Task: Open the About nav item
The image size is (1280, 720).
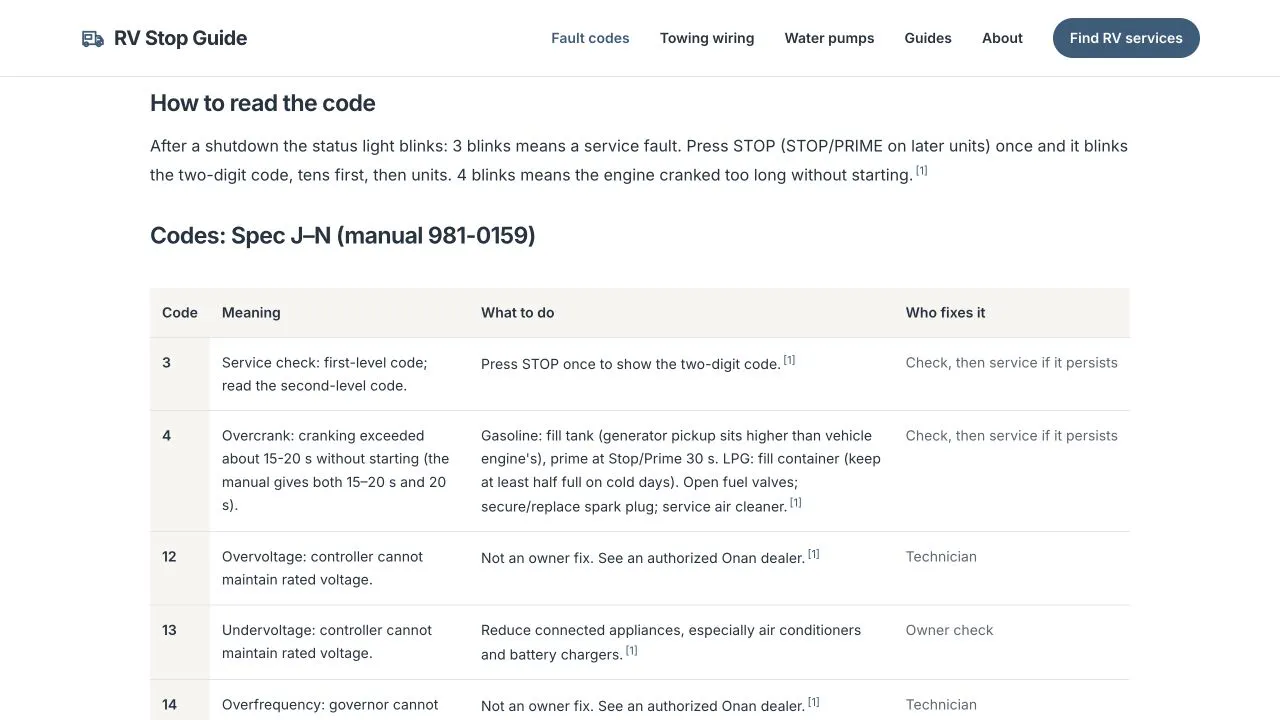Action: tap(1002, 38)
